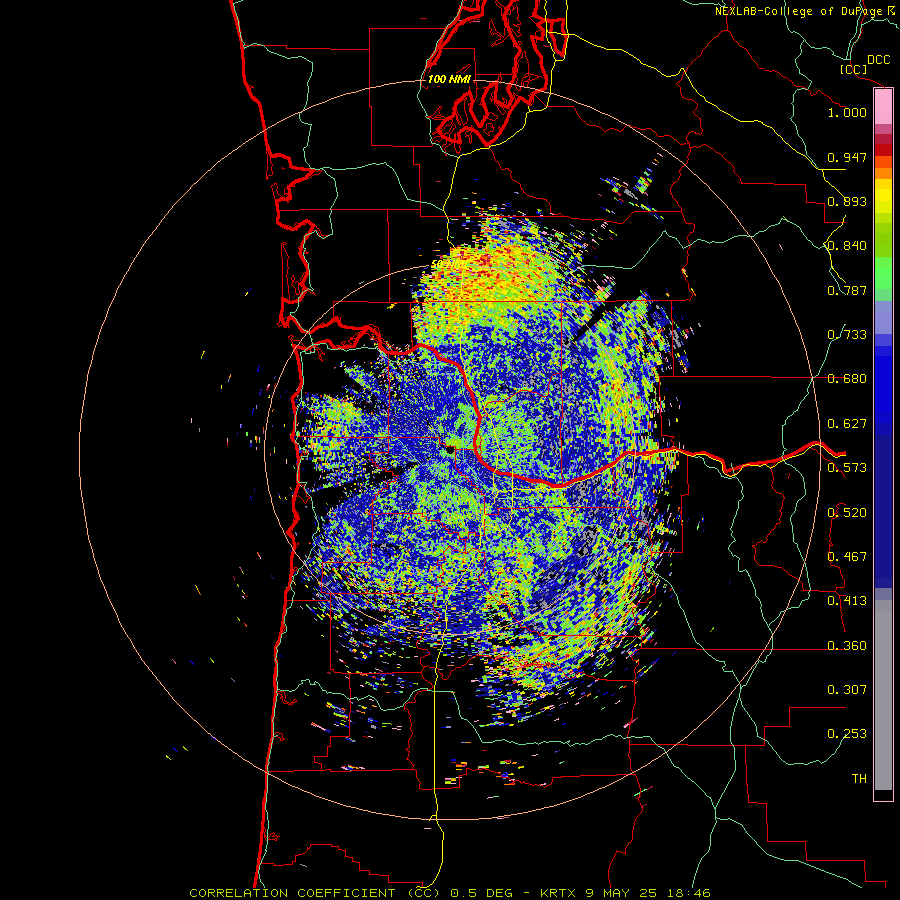Click the 0.947 scale value
The height and width of the screenshot is (900, 900).
click(847, 157)
